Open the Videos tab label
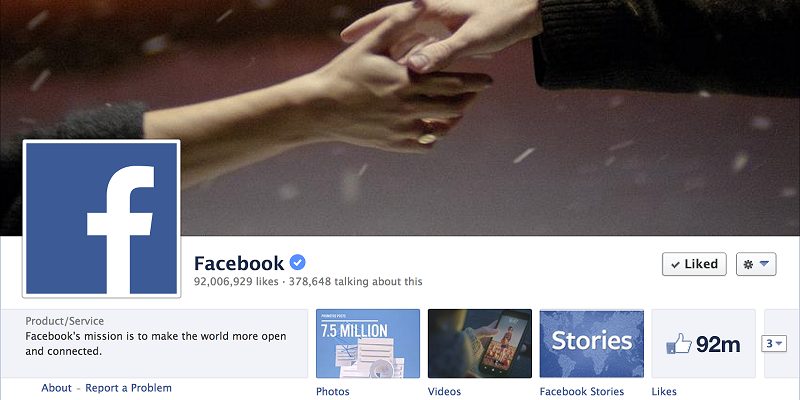800x400 pixels. (444, 391)
